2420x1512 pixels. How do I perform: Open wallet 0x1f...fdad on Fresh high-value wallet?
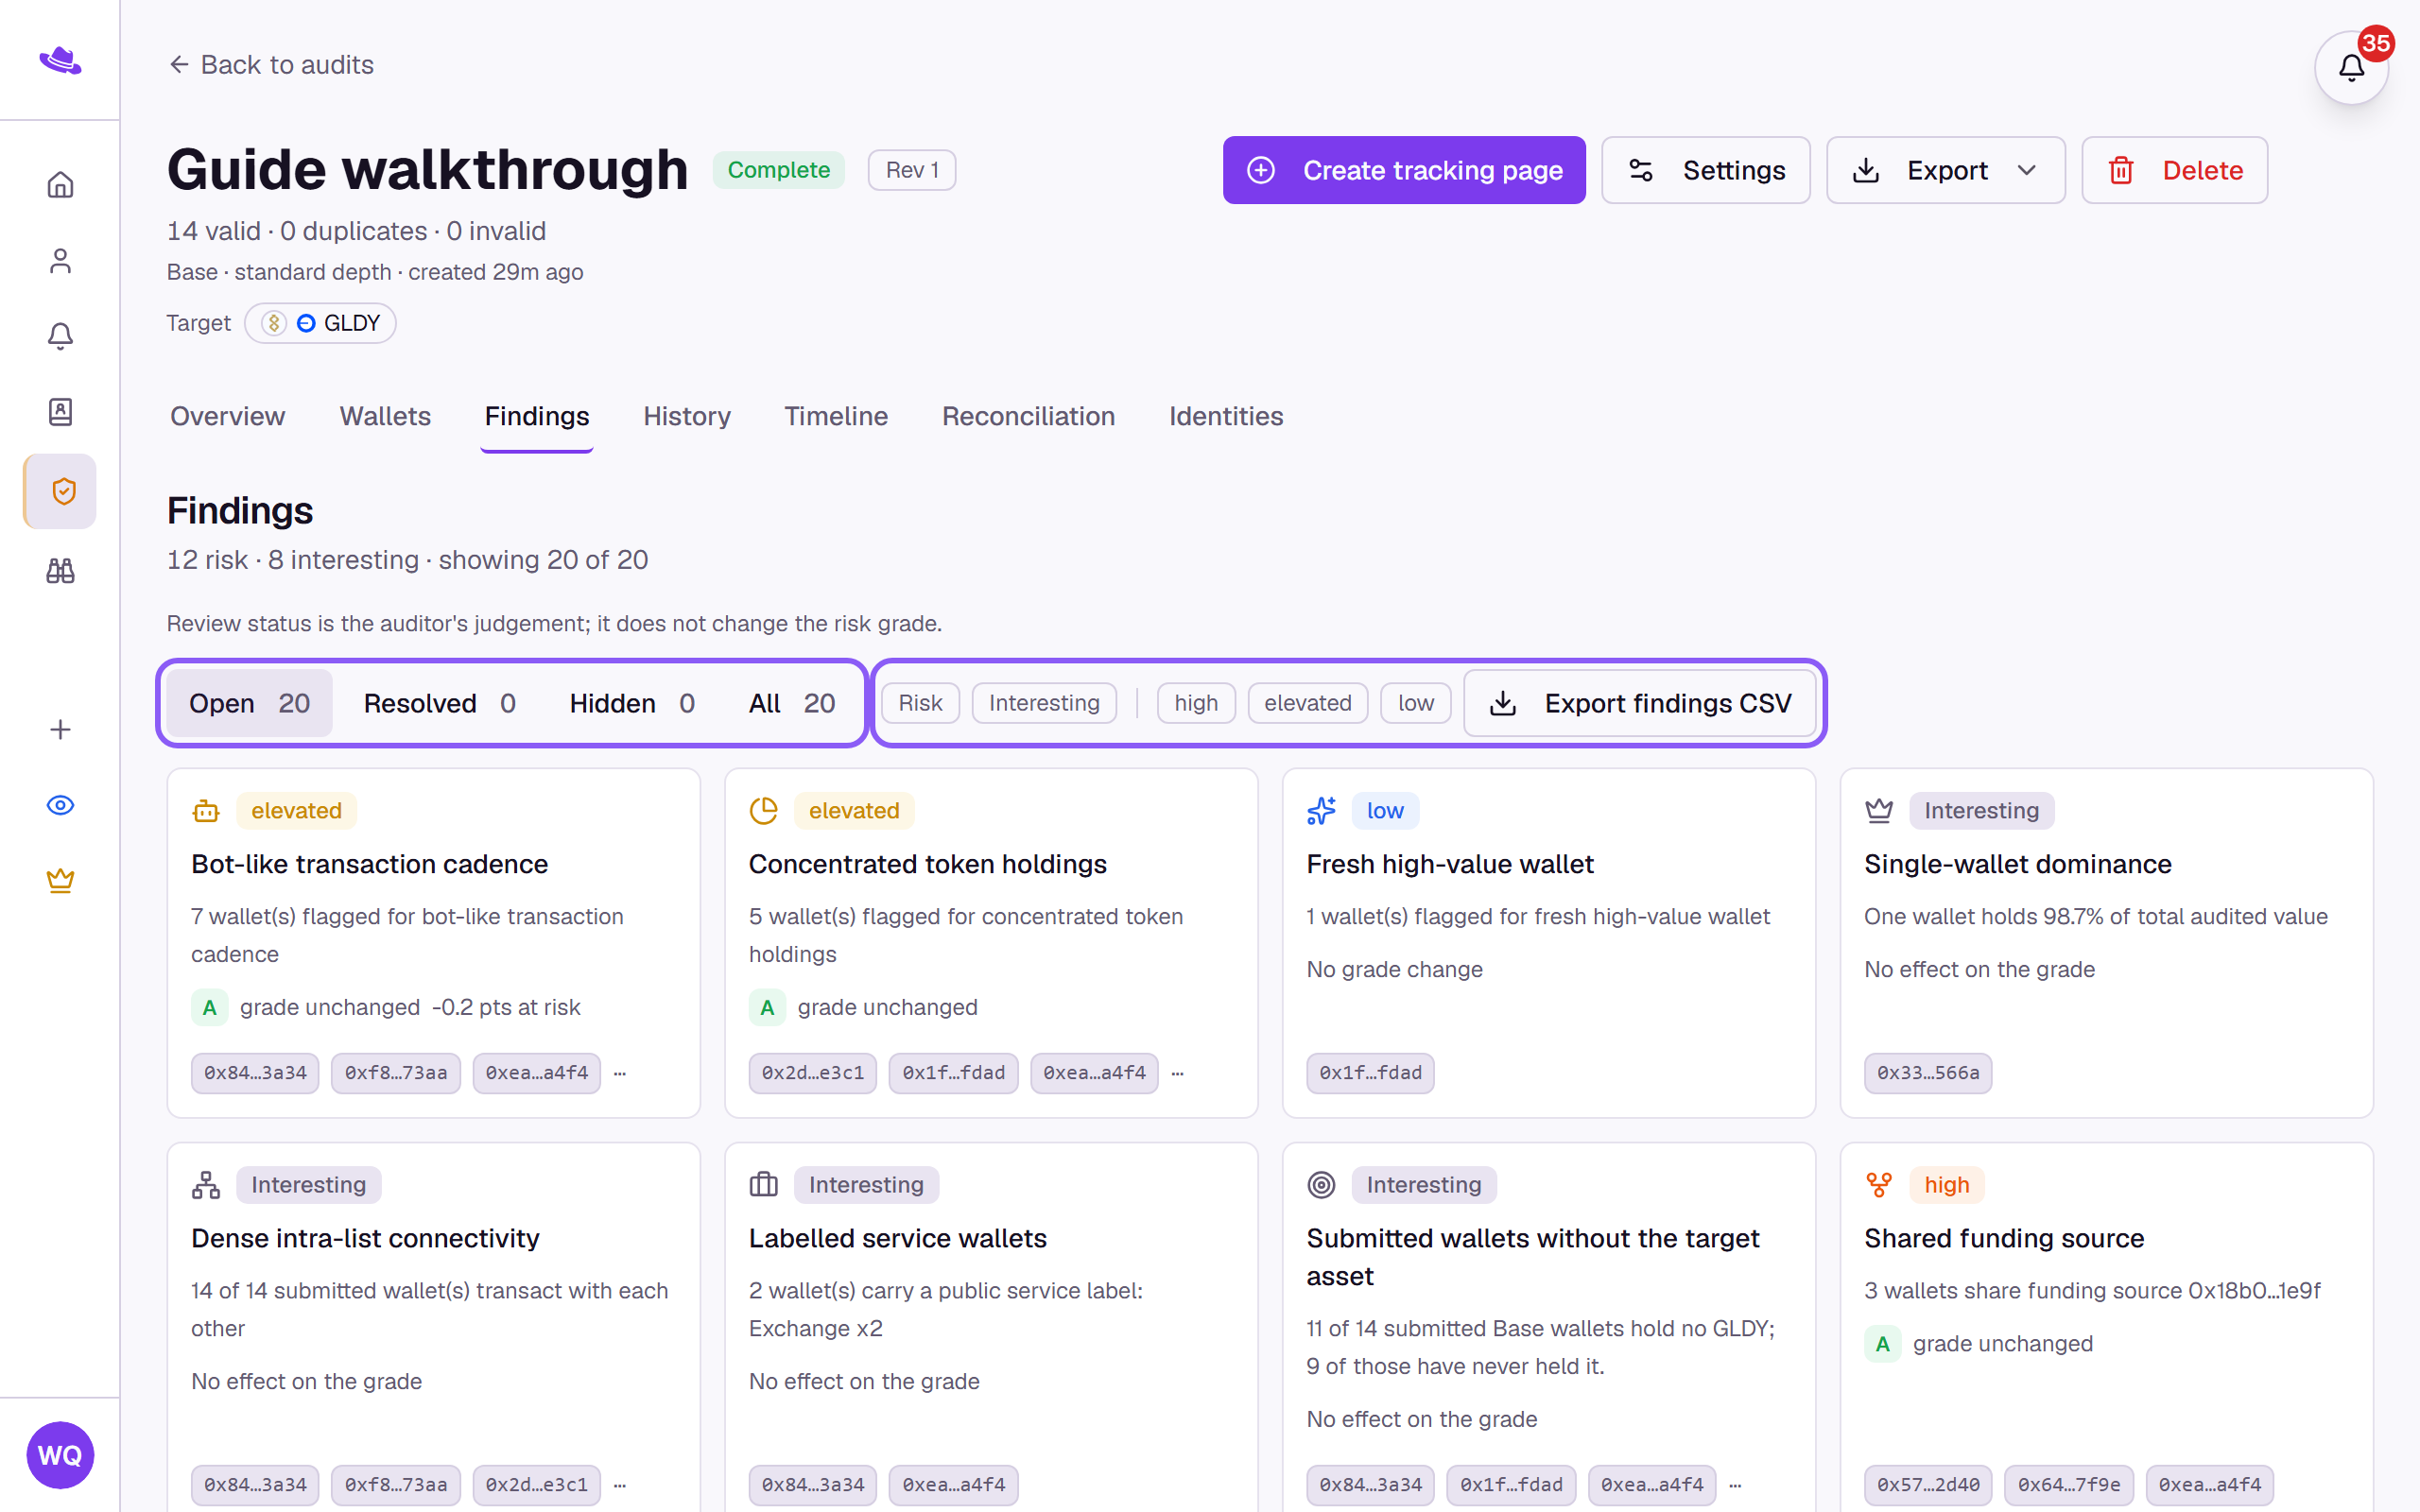click(1370, 1073)
